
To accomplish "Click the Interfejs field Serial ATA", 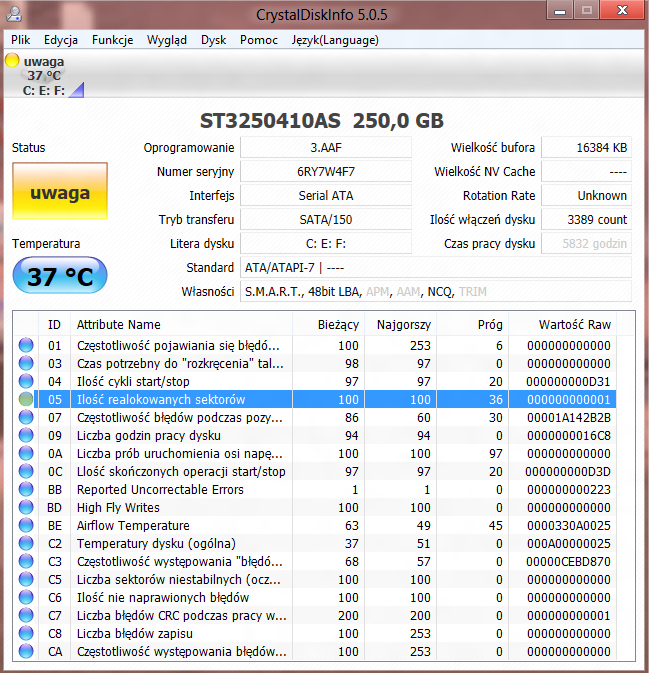I will 326,196.
